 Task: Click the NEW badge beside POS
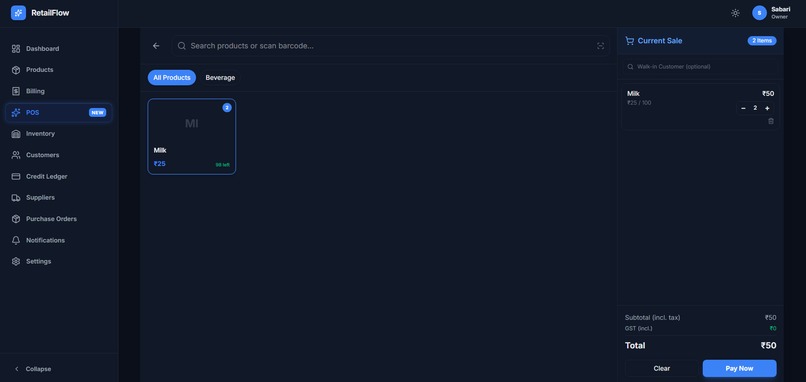point(98,113)
